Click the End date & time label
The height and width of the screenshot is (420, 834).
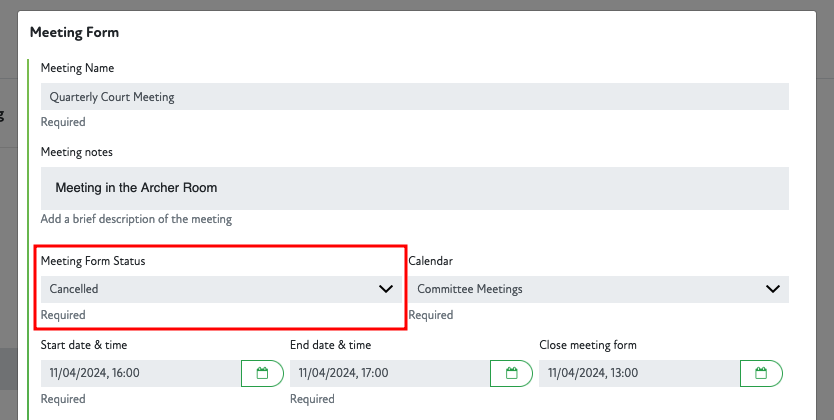point(330,345)
